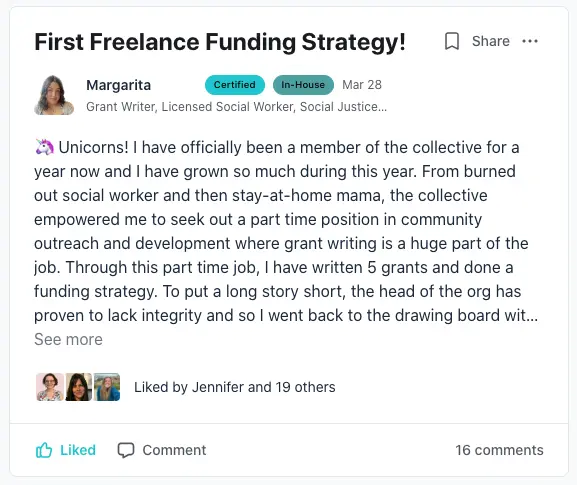Click the comment speech bubble icon
Screen dimensions: 577x485
[x=126, y=450]
